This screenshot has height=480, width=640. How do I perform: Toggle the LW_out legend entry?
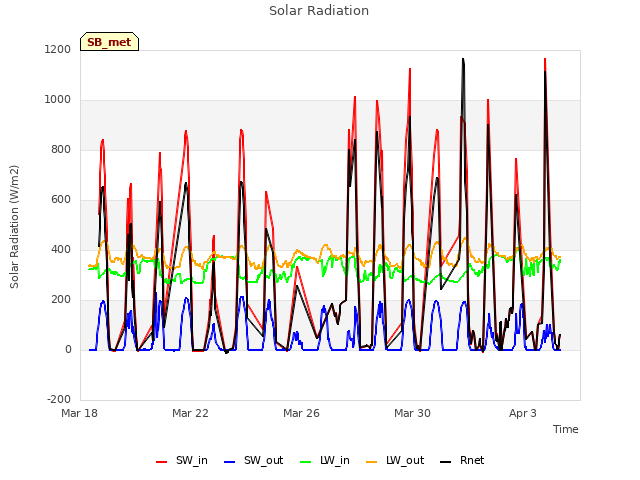click(x=395, y=460)
